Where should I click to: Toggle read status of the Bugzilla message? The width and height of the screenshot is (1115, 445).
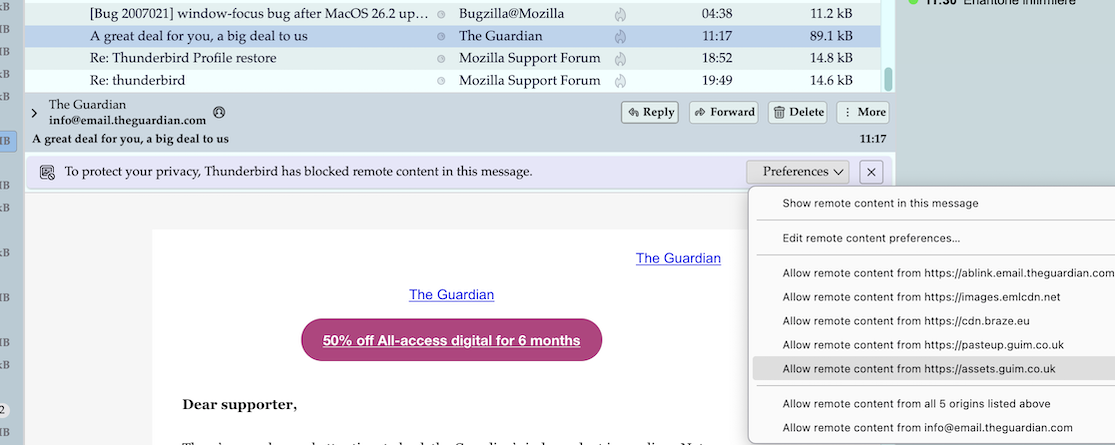click(441, 14)
